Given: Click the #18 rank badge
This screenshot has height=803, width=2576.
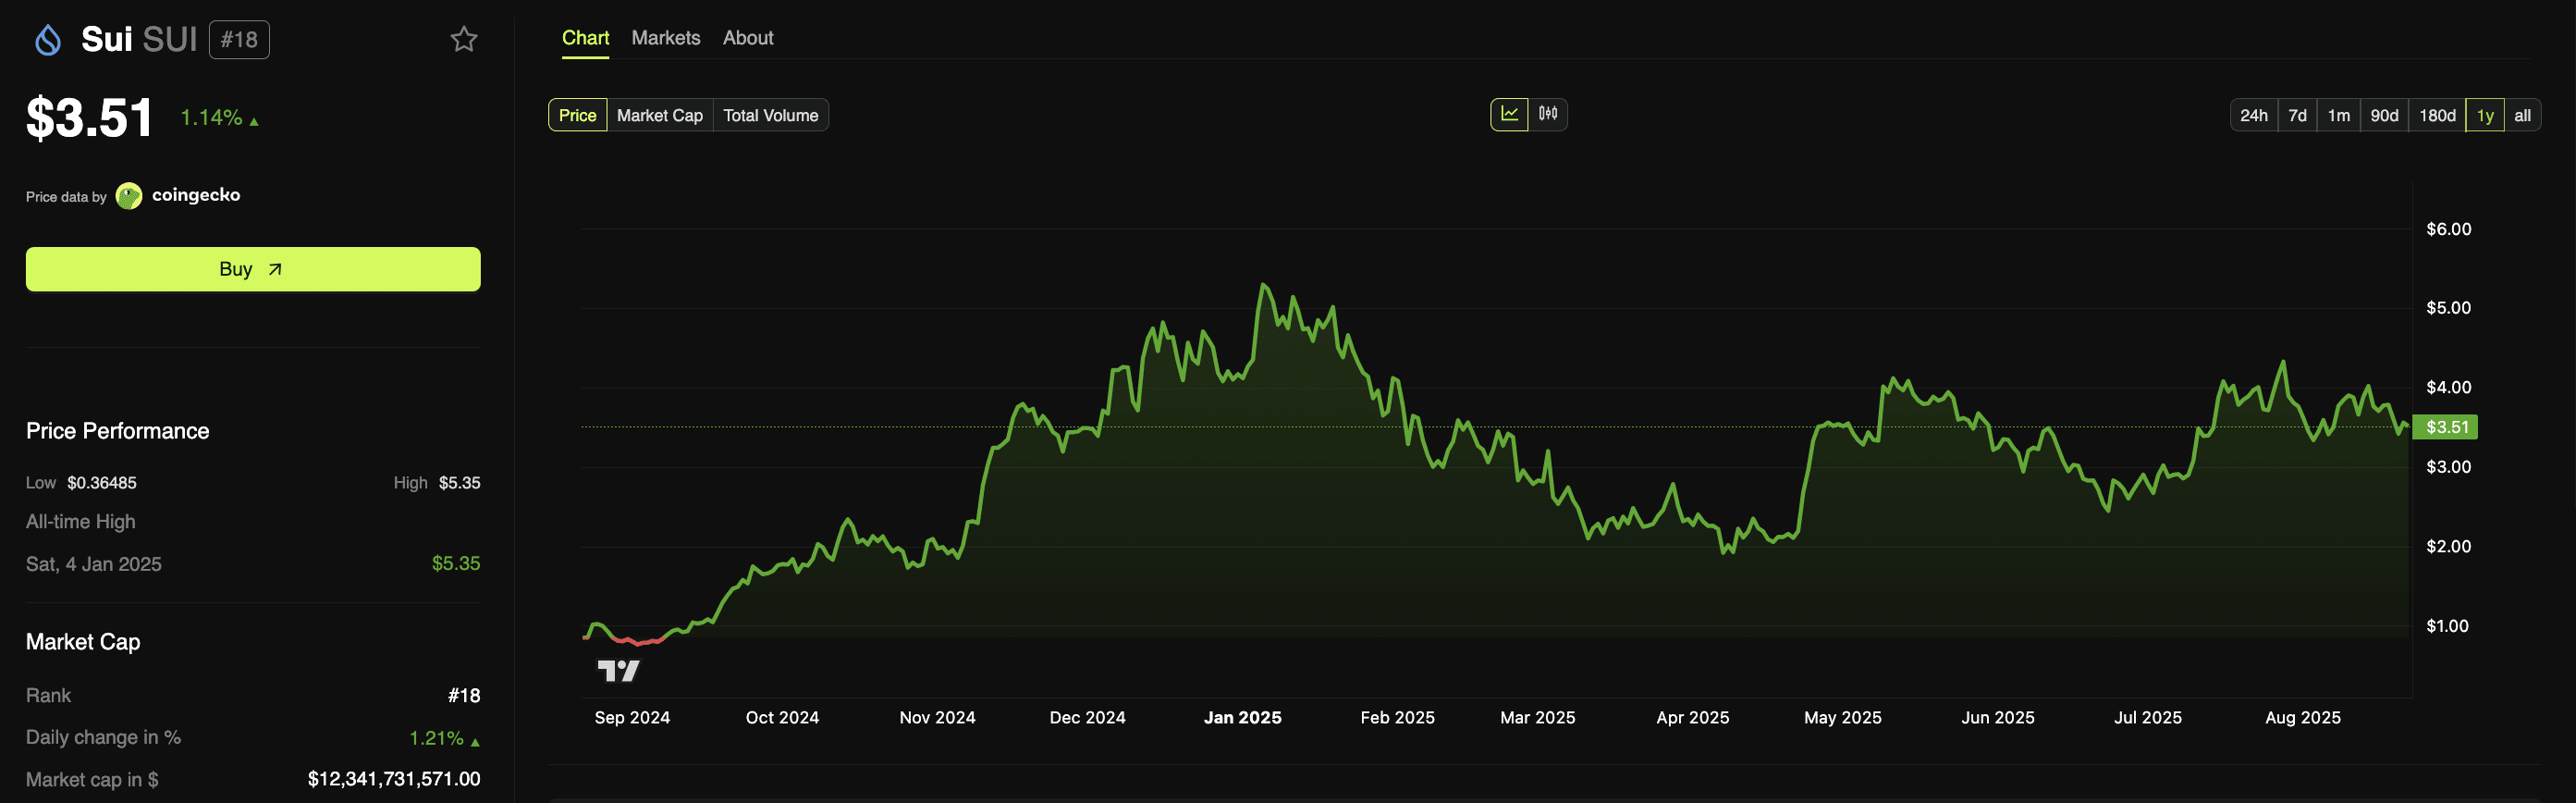Looking at the screenshot, I should pos(239,40).
